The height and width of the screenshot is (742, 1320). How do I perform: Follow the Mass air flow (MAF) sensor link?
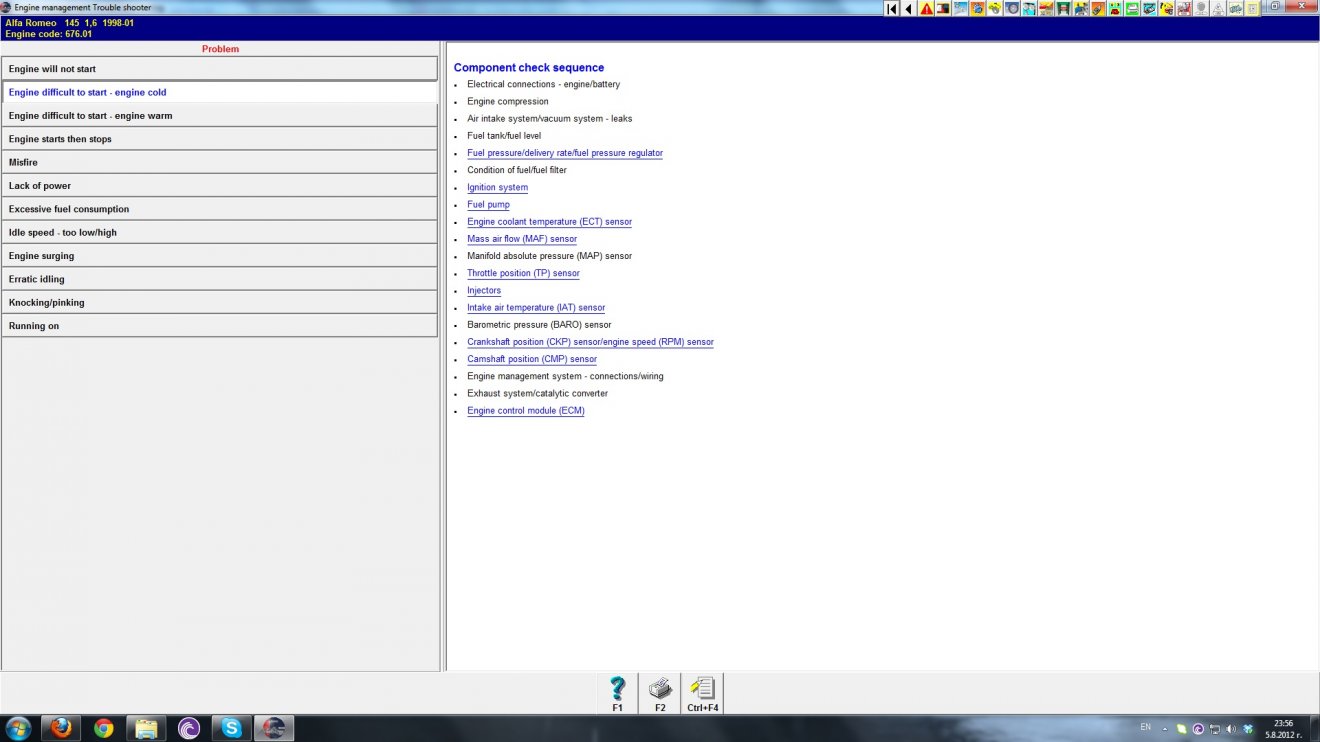(x=521, y=239)
